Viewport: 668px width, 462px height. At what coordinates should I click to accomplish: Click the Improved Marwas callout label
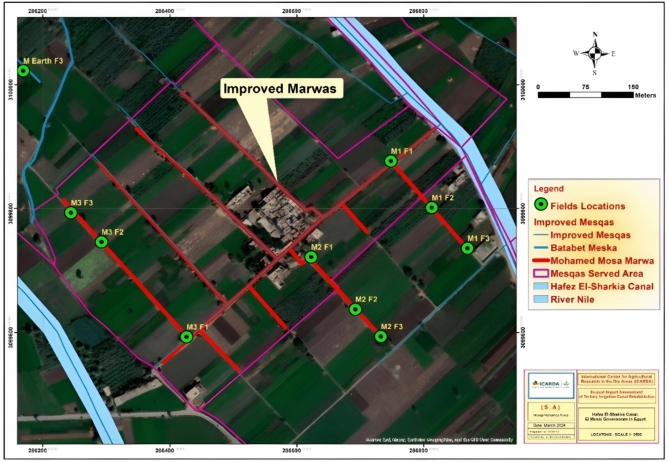point(280,89)
